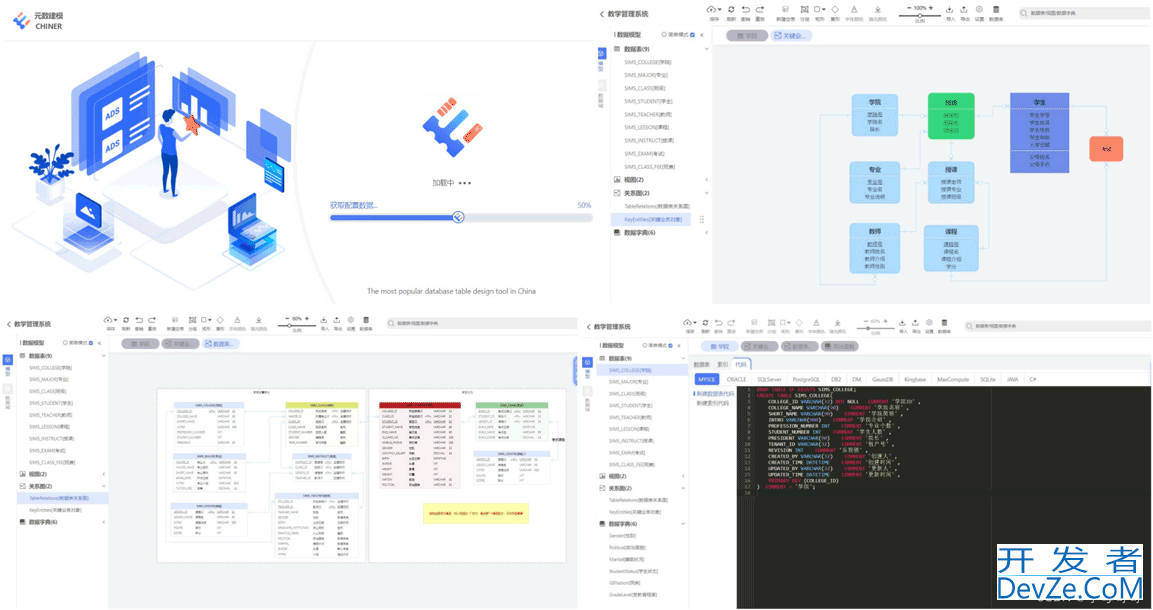
Task: Focus the search field in KeyEntities window
Action: [x=1083, y=13]
